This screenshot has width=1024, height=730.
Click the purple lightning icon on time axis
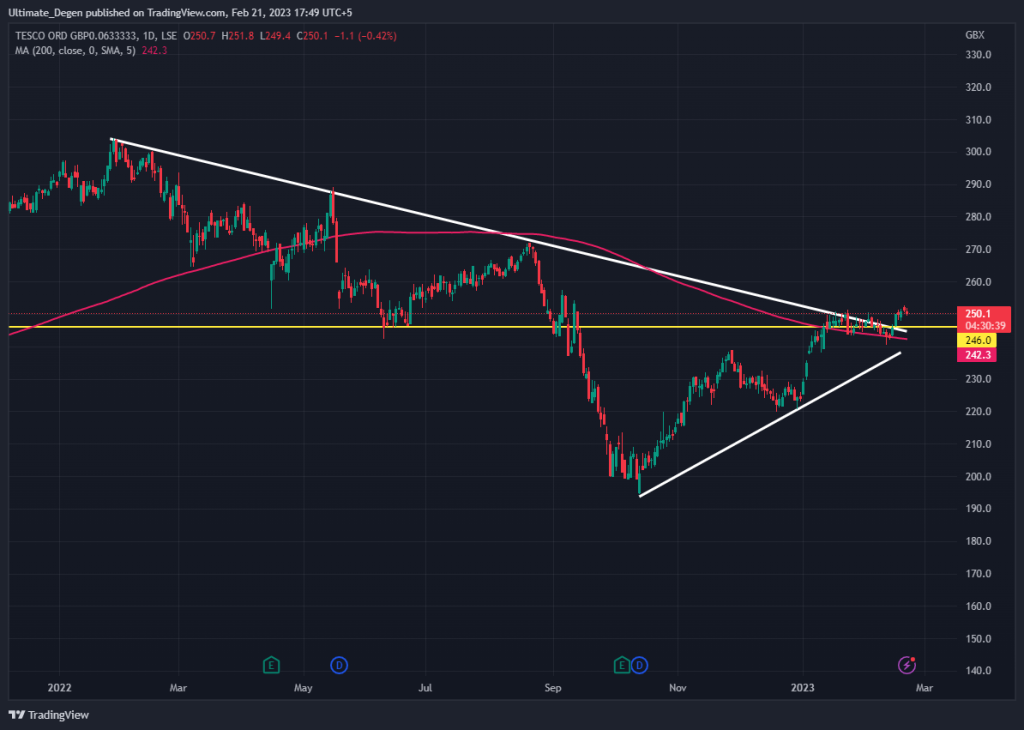tap(906, 664)
